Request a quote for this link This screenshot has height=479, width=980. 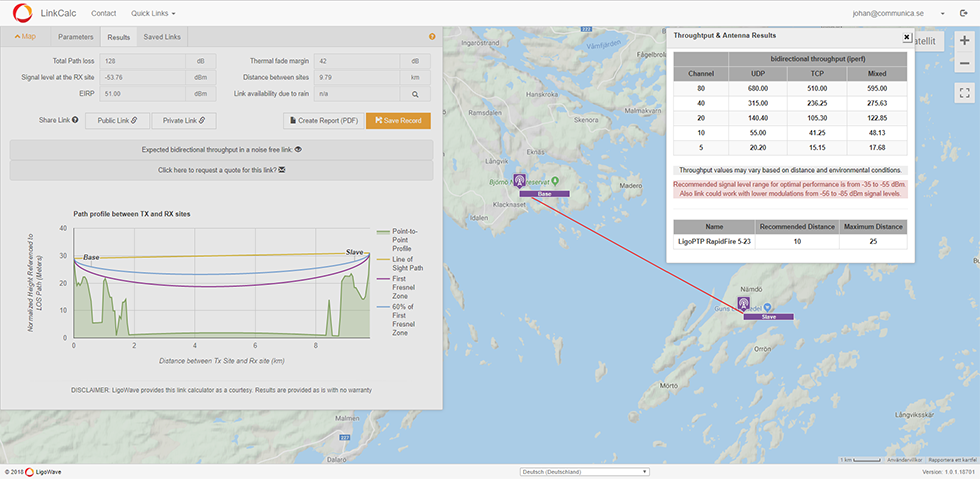tap(221, 170)
